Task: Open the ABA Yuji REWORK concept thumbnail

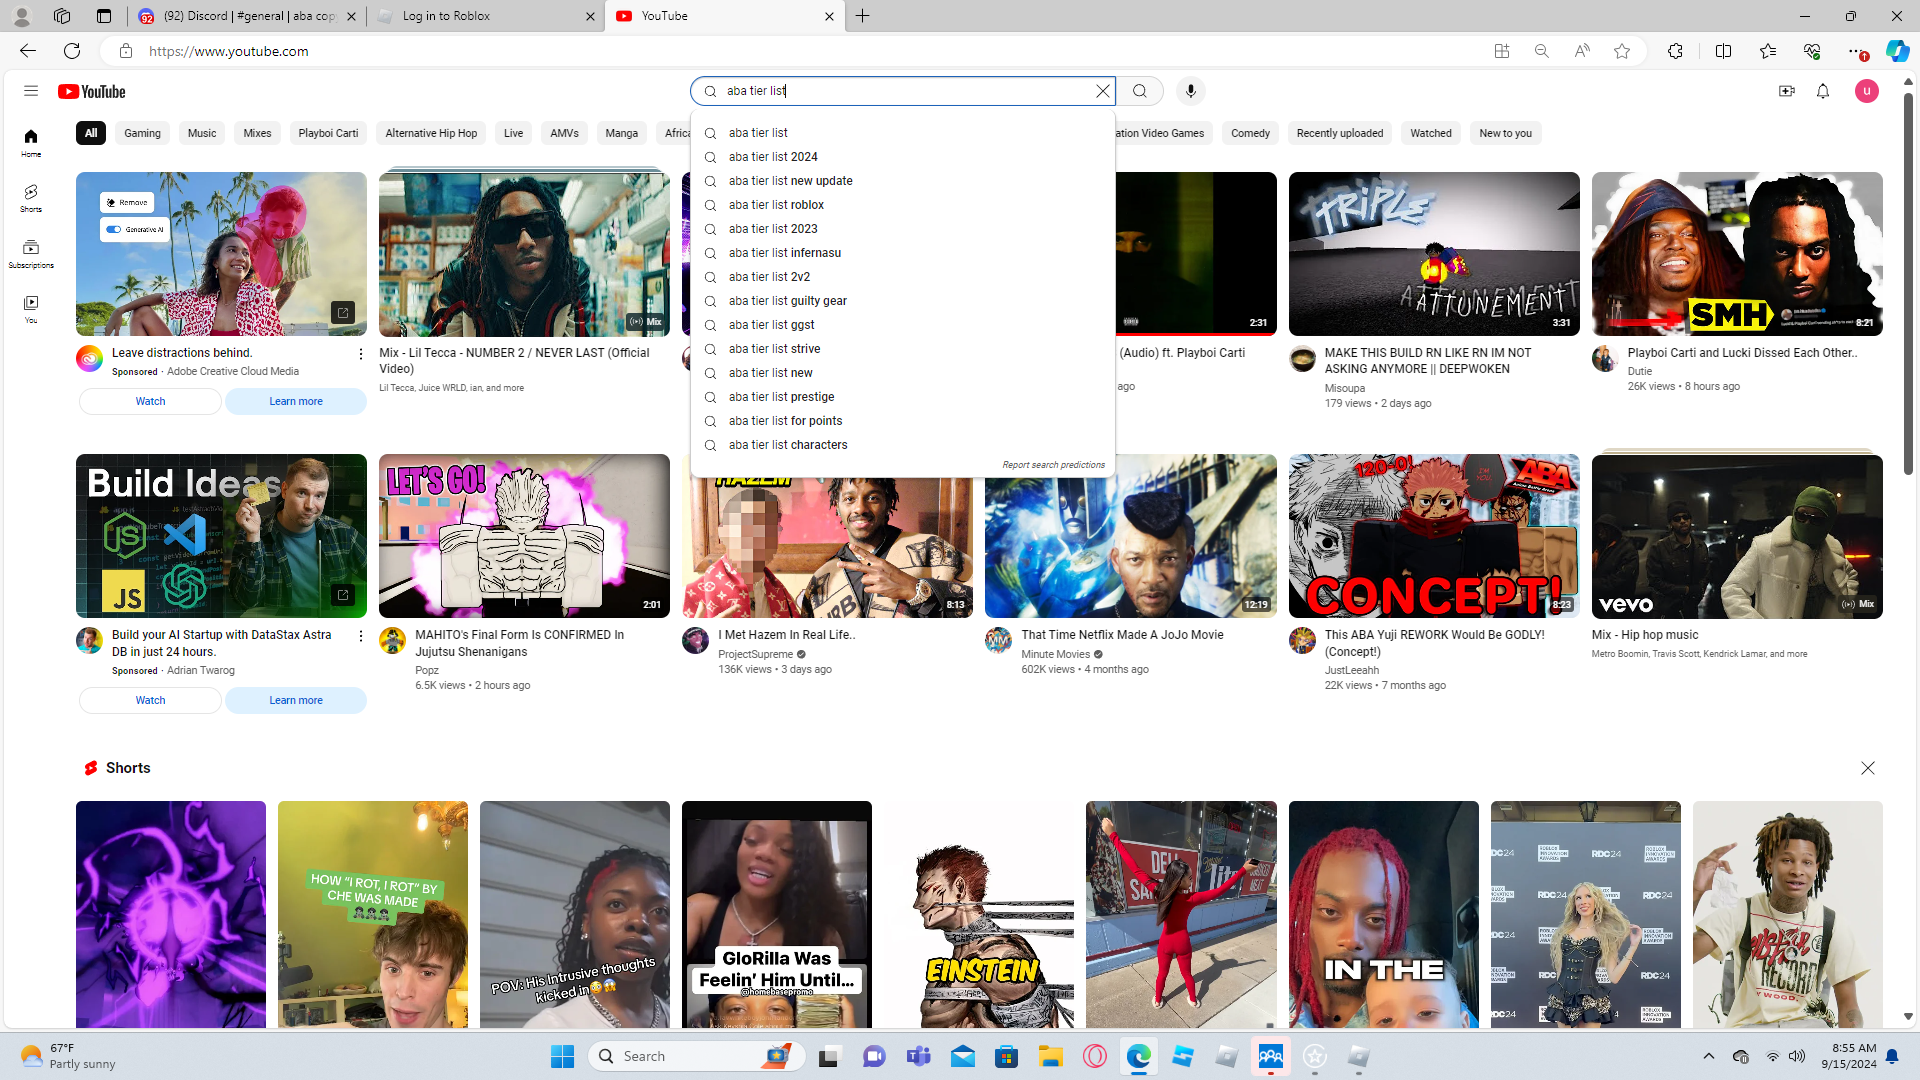Action: [x=1434, y=536]
